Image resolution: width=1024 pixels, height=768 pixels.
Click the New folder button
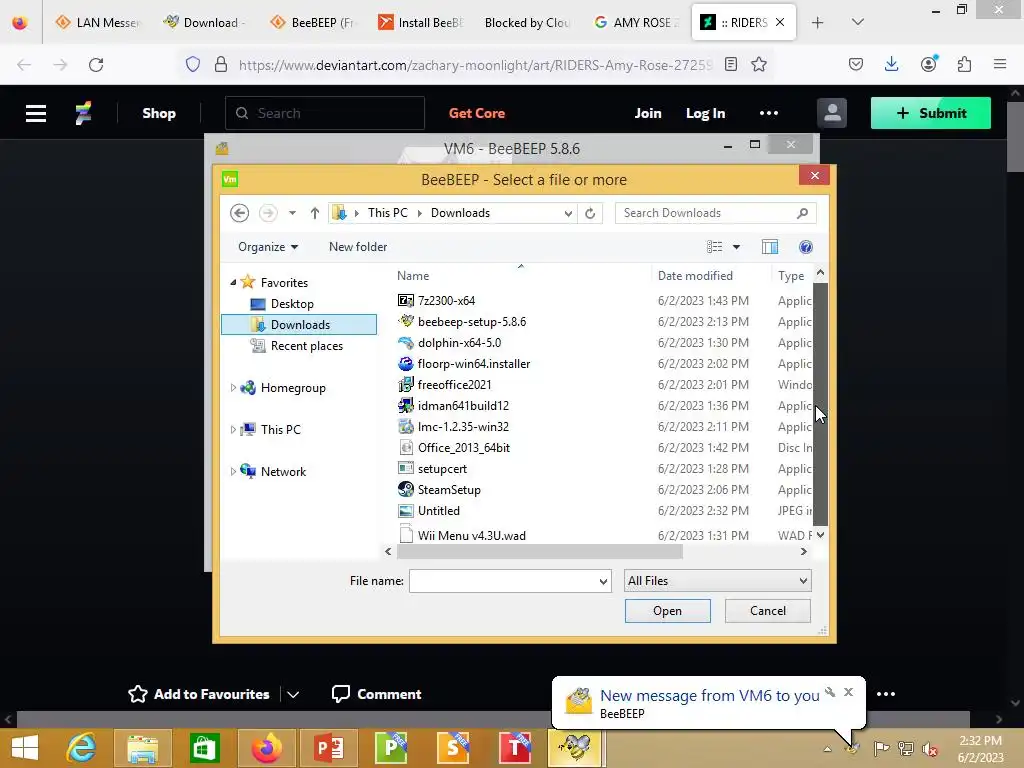tap(358, 247)
